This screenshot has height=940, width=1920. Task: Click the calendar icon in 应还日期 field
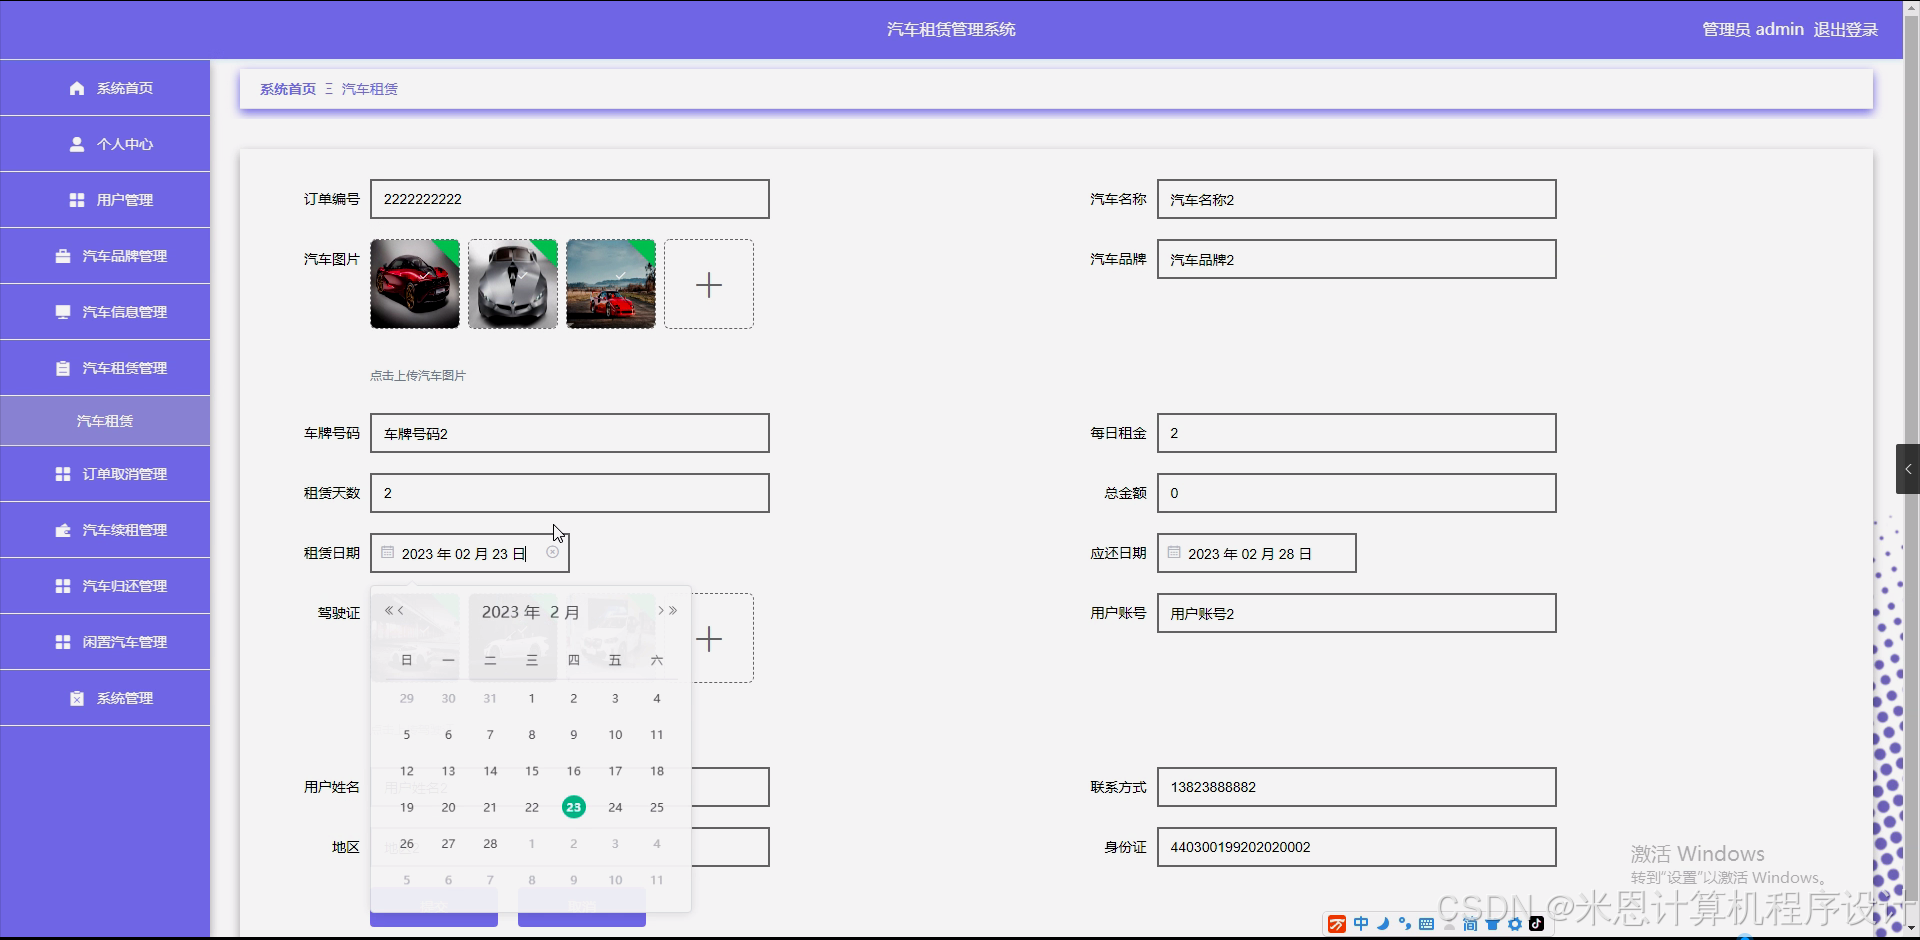pyautogui.click(x=1174, y=552)
